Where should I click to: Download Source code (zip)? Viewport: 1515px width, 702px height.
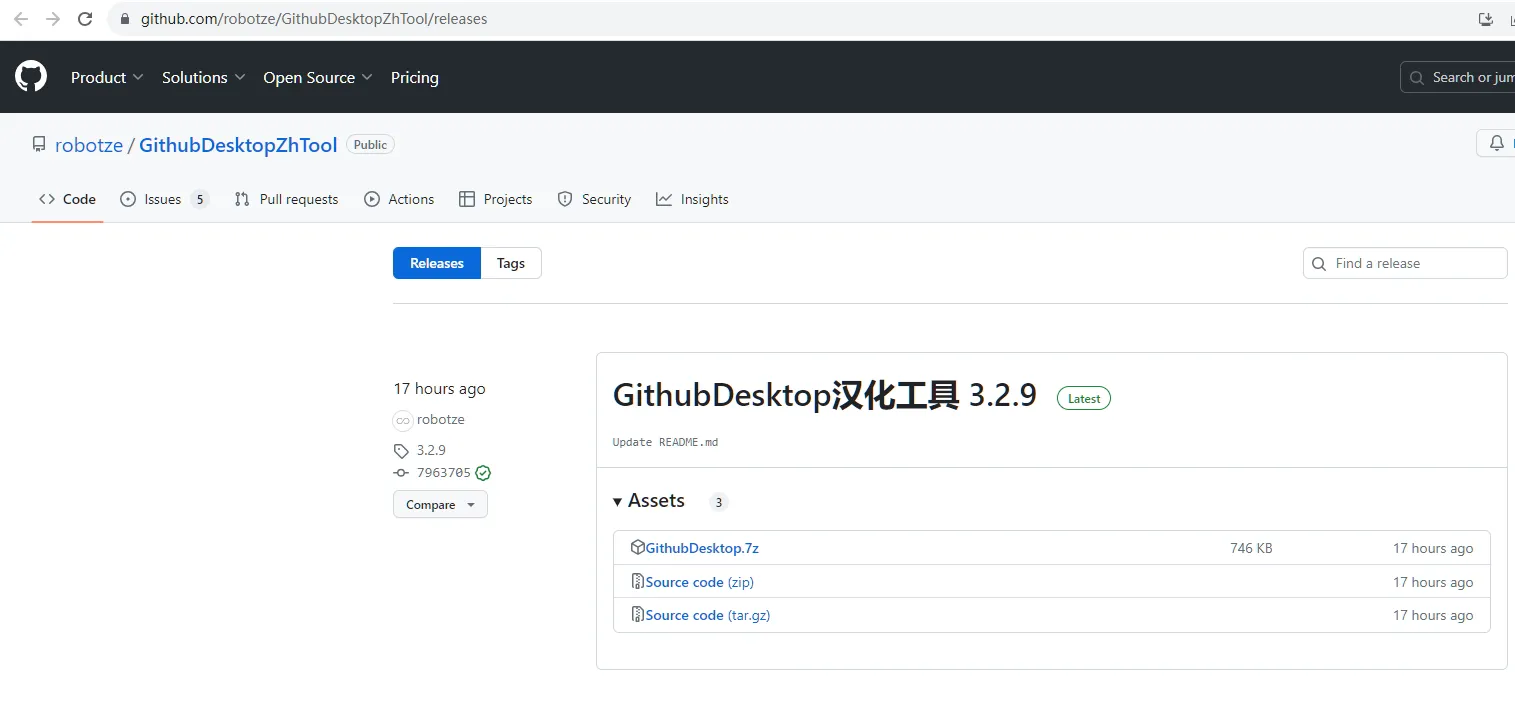700,582
